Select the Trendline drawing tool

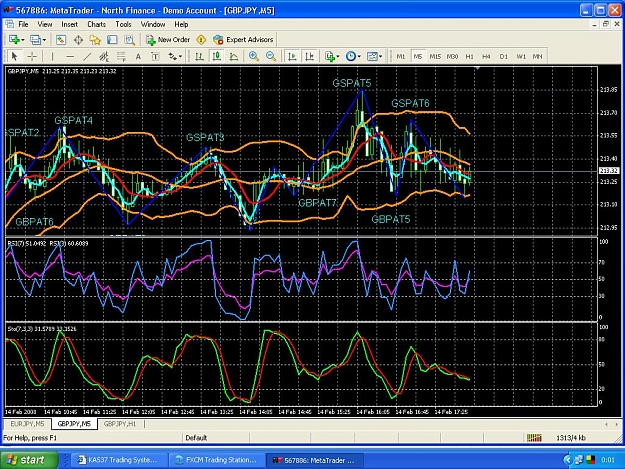tap(87, 57)
